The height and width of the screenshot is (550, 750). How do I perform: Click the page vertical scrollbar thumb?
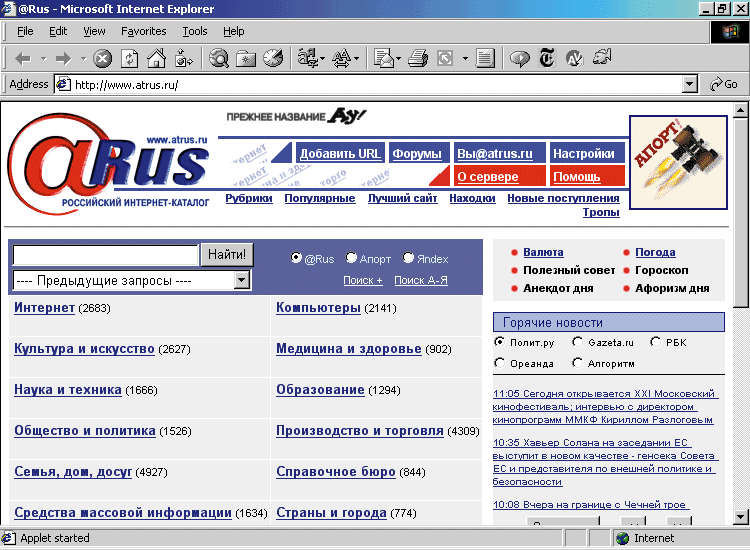[x=740, y=213]
